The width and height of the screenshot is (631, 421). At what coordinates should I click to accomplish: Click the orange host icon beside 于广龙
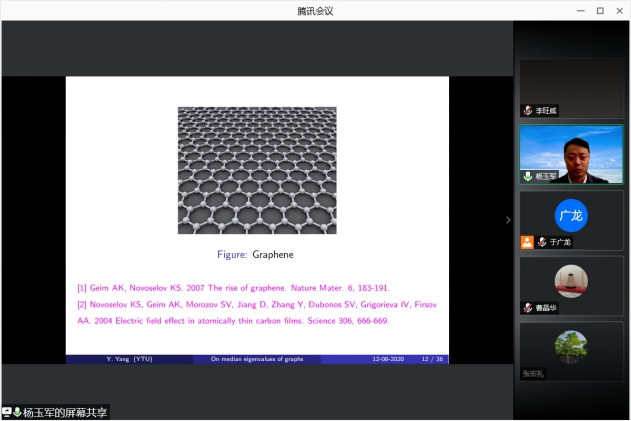527,242
